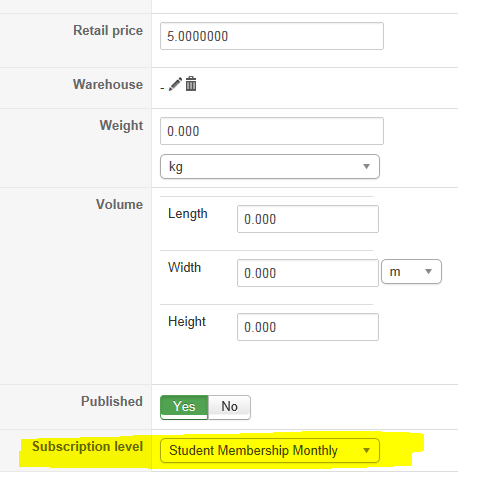482x478 pixels.
Task: Click the Warehouse edit pencil icon
Action: 175,84
